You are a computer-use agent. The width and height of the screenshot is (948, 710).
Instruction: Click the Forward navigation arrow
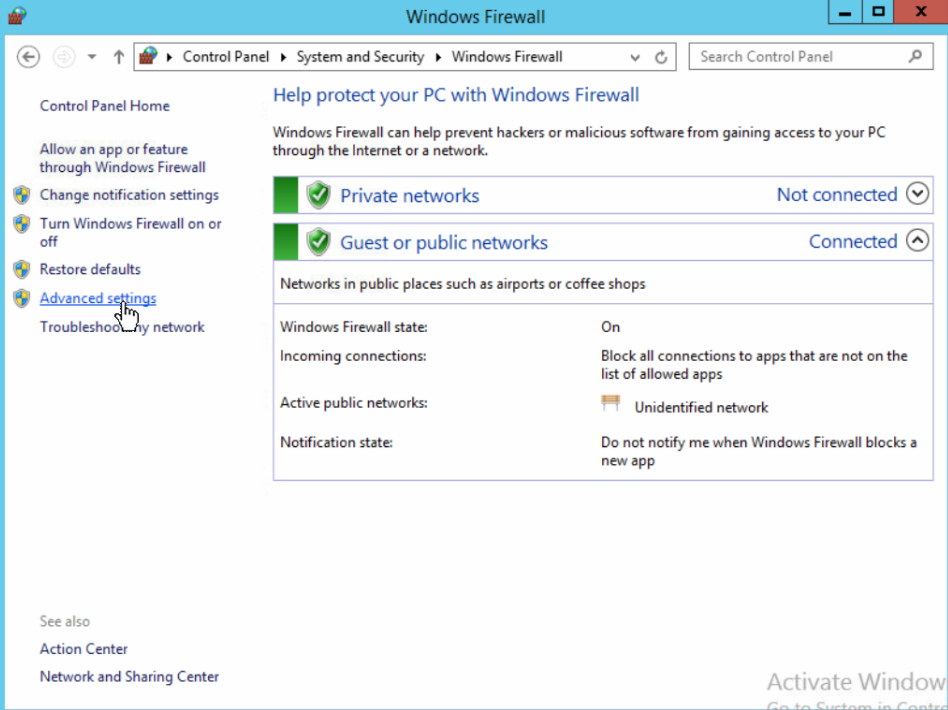click(63, 57)
